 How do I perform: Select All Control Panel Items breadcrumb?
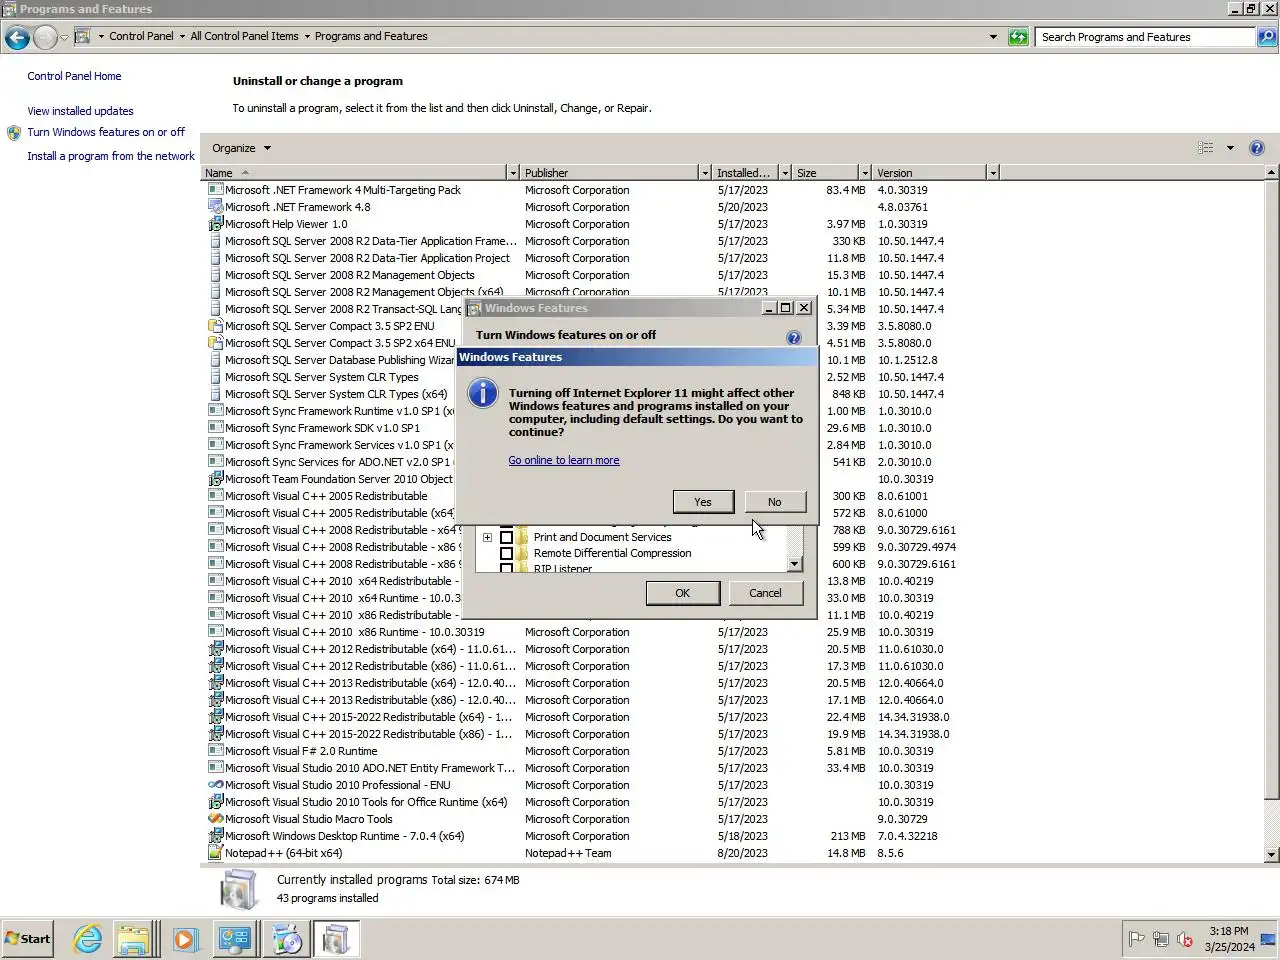pyautogui.click(x=244, y=36)
